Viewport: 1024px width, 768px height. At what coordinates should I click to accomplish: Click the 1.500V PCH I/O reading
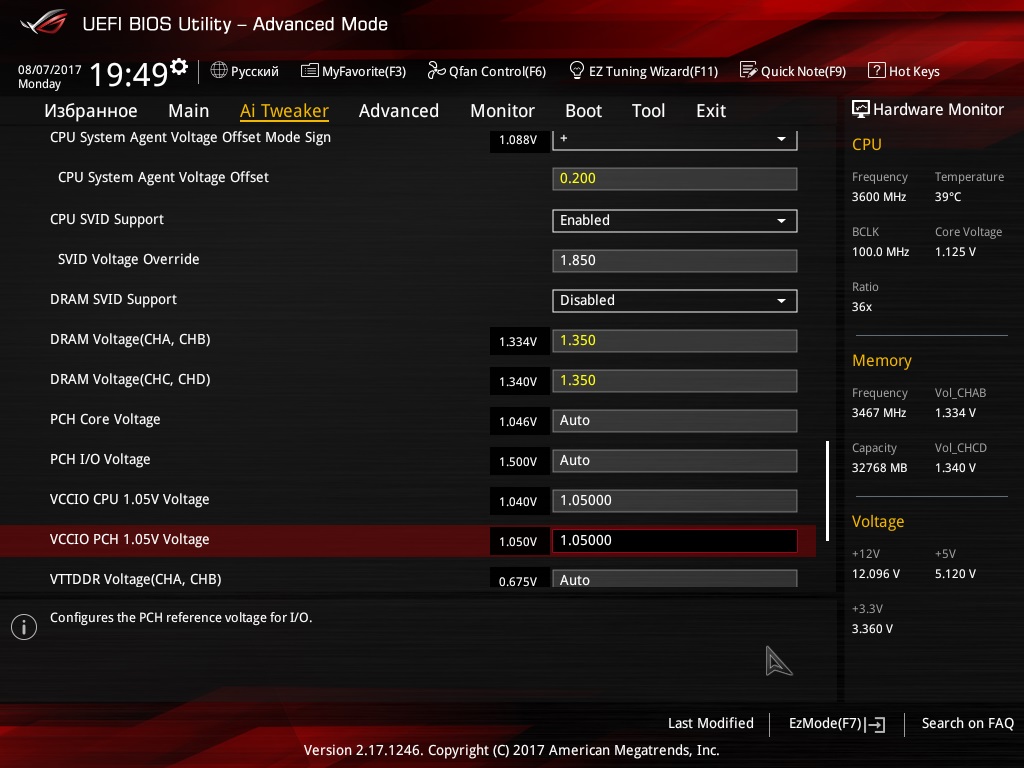click(x=518, y=462)
